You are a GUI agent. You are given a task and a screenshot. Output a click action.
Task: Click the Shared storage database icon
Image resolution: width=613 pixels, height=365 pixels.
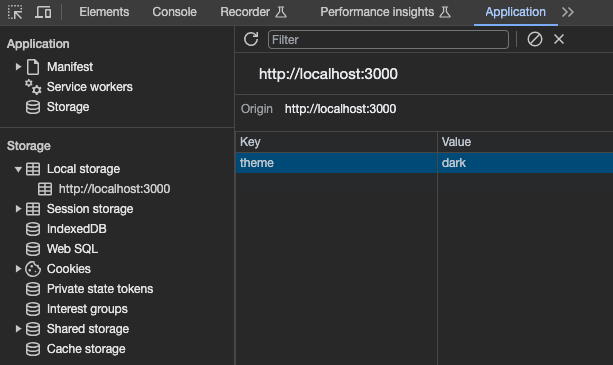coord(33,329)
